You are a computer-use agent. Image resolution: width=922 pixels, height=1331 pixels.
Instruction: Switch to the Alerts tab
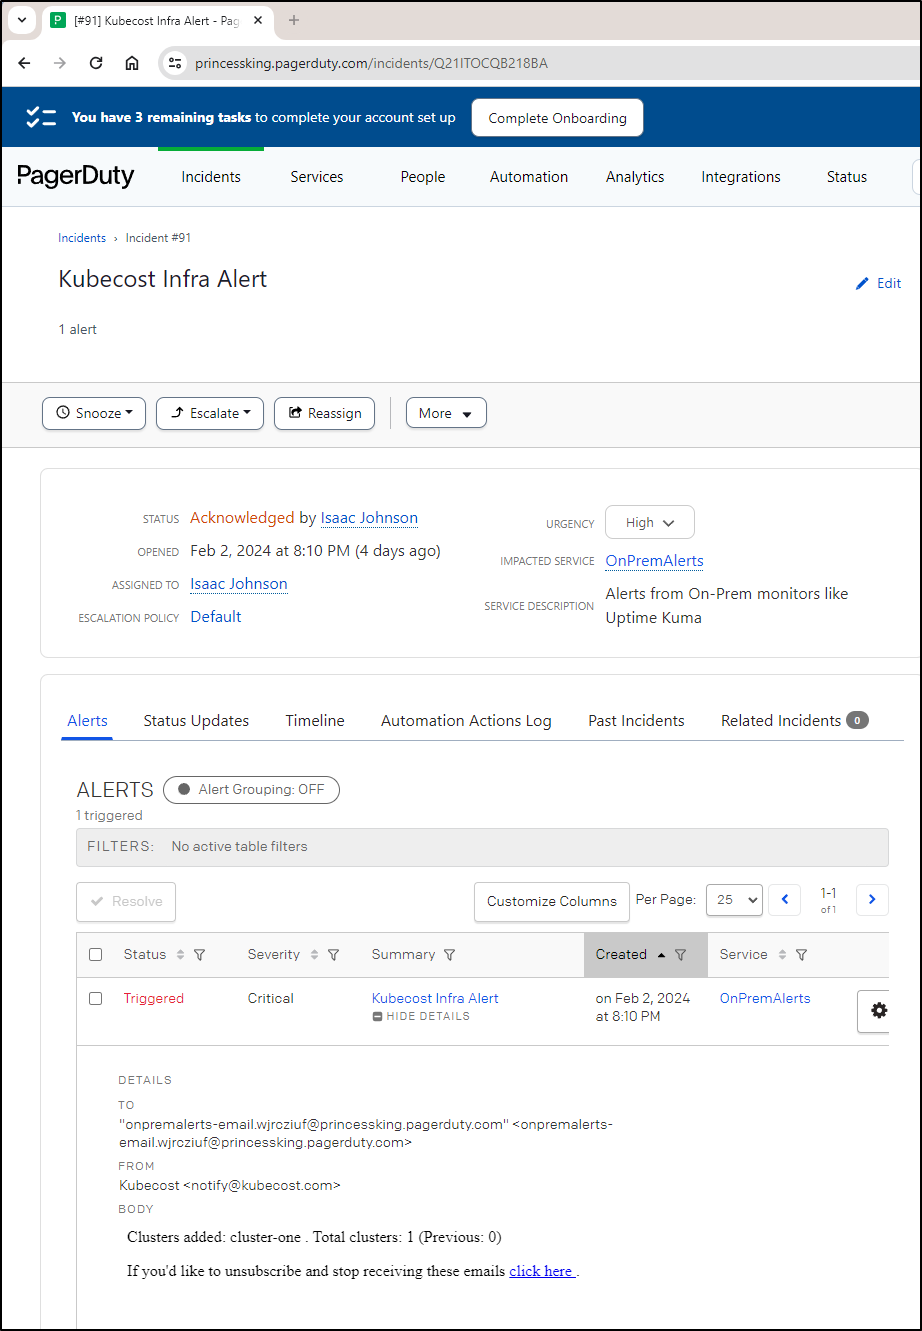(87, 720)
